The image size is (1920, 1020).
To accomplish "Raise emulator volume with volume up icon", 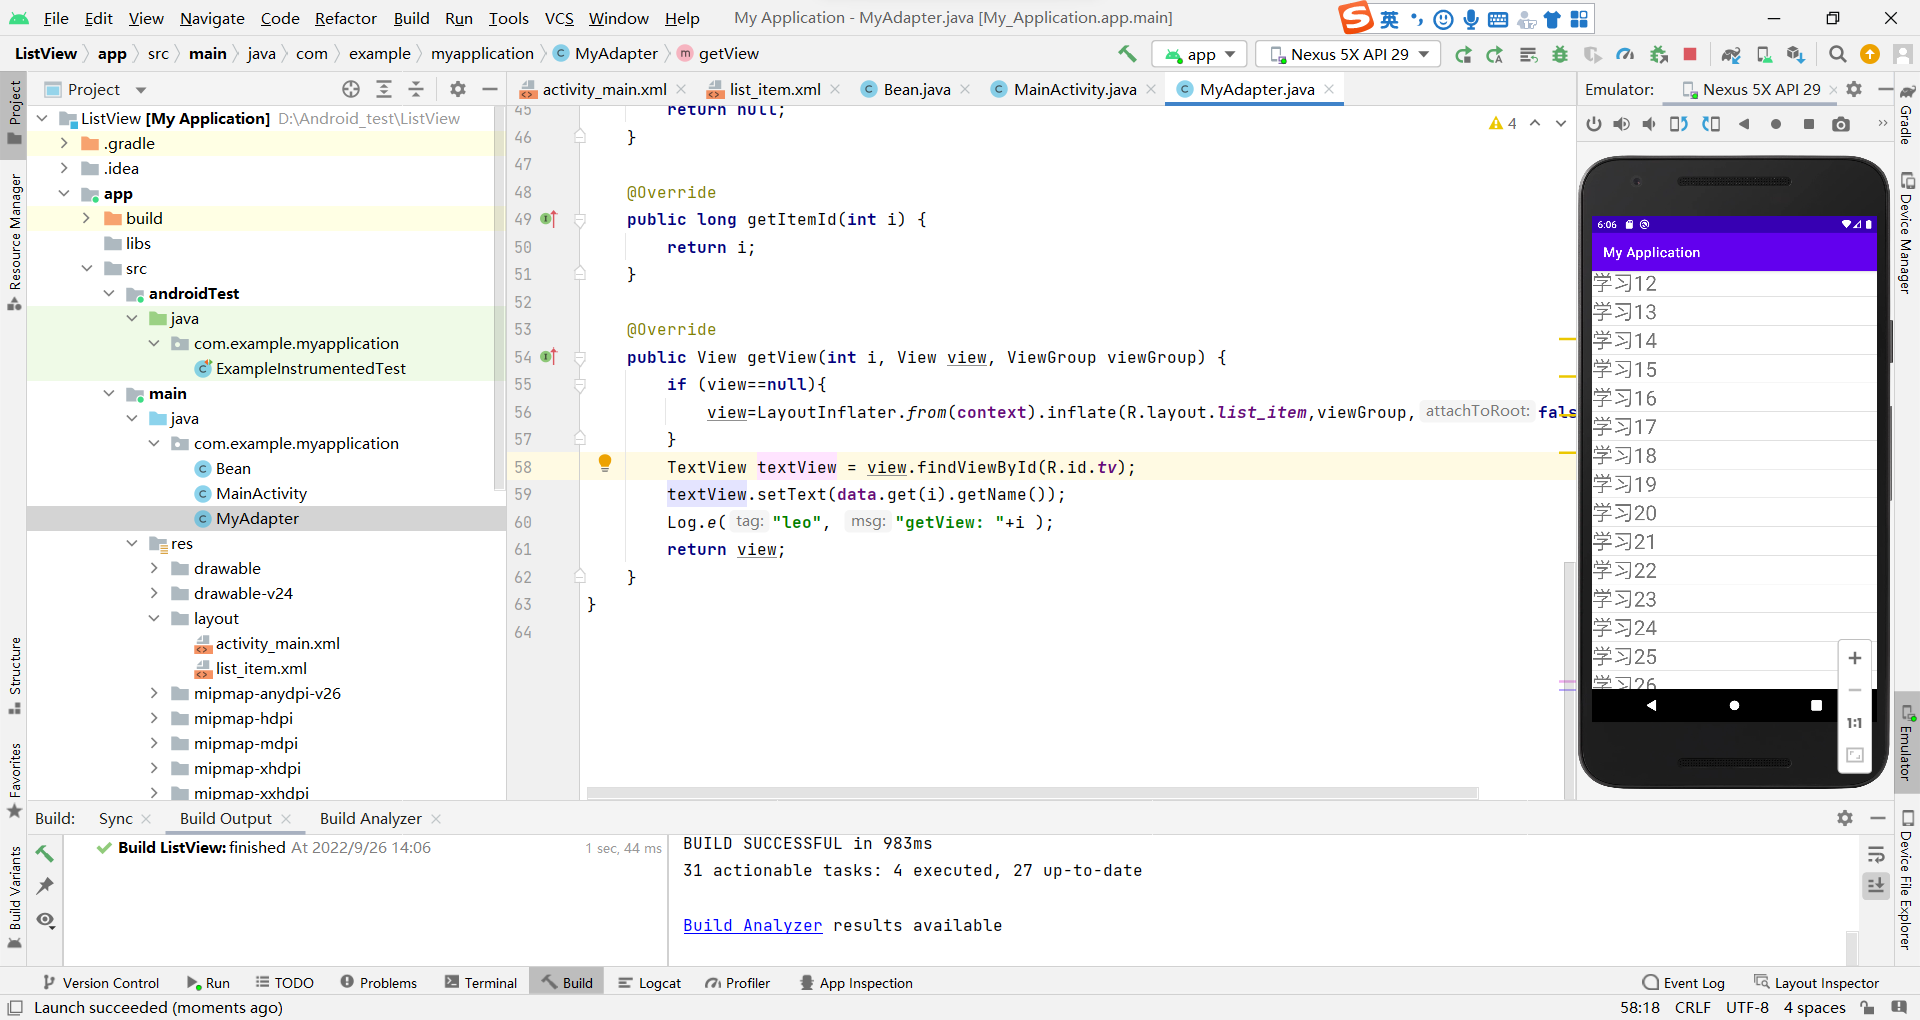I will 1622,123.
